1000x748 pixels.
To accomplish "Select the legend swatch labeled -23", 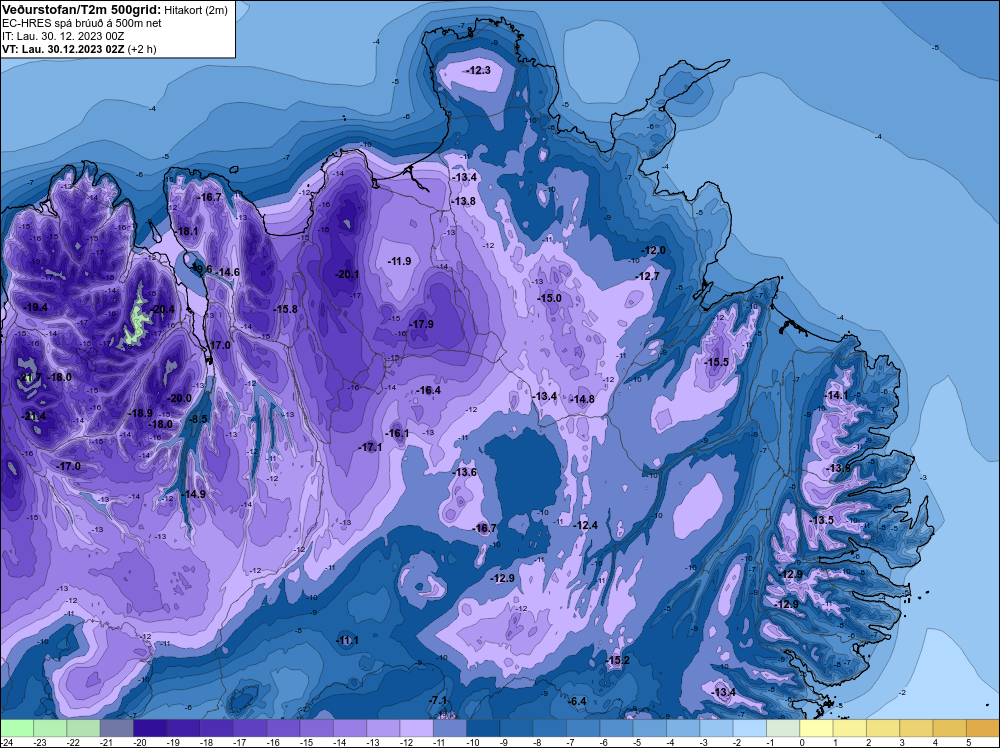I will pos(50,728).
